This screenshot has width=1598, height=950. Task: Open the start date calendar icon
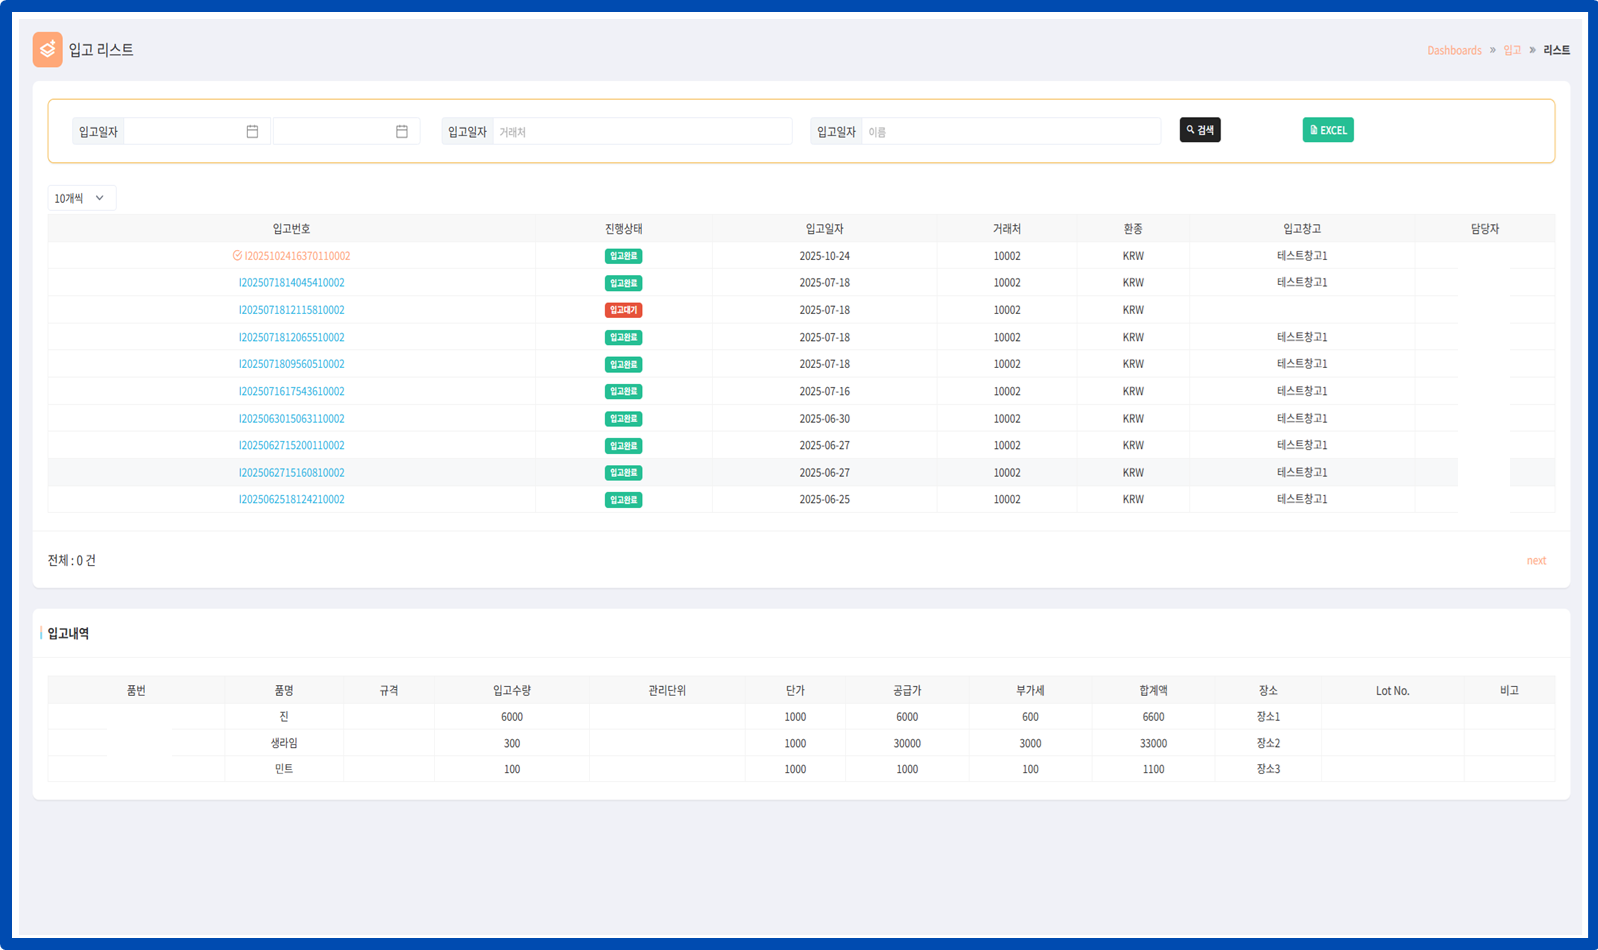[252, 131]
